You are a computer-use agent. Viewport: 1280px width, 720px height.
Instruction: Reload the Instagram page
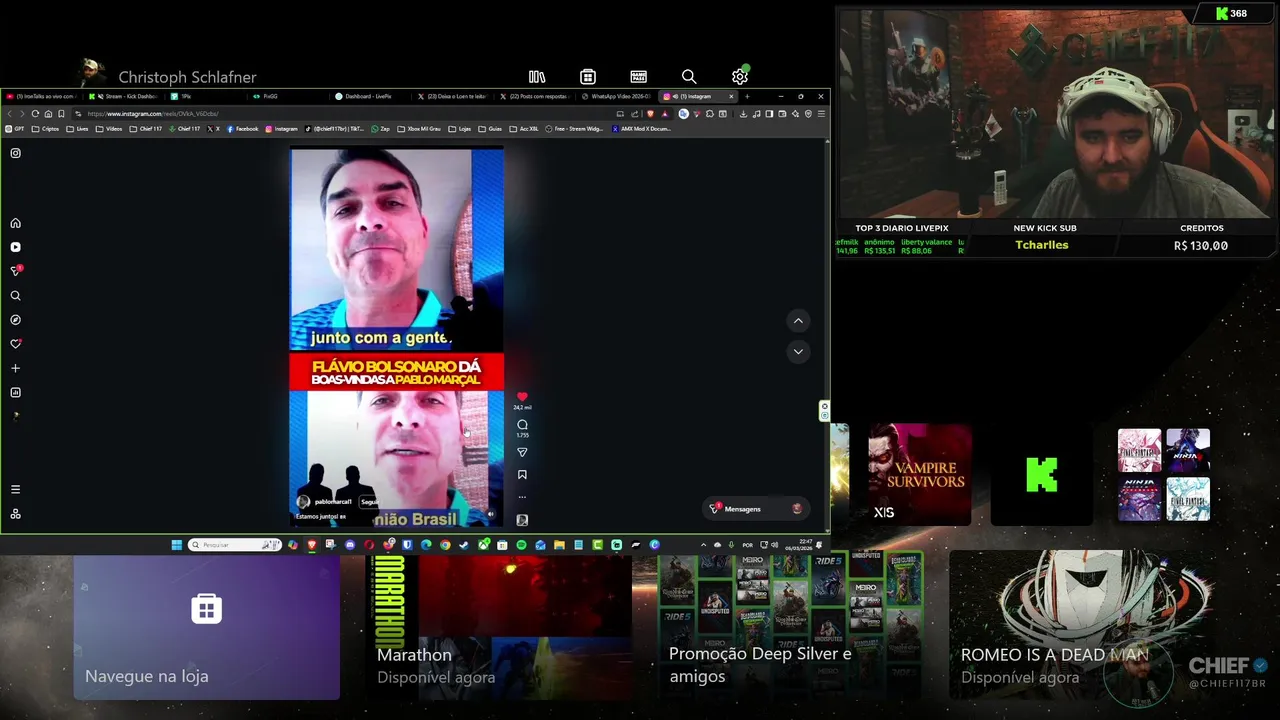[x=35, y=113]
